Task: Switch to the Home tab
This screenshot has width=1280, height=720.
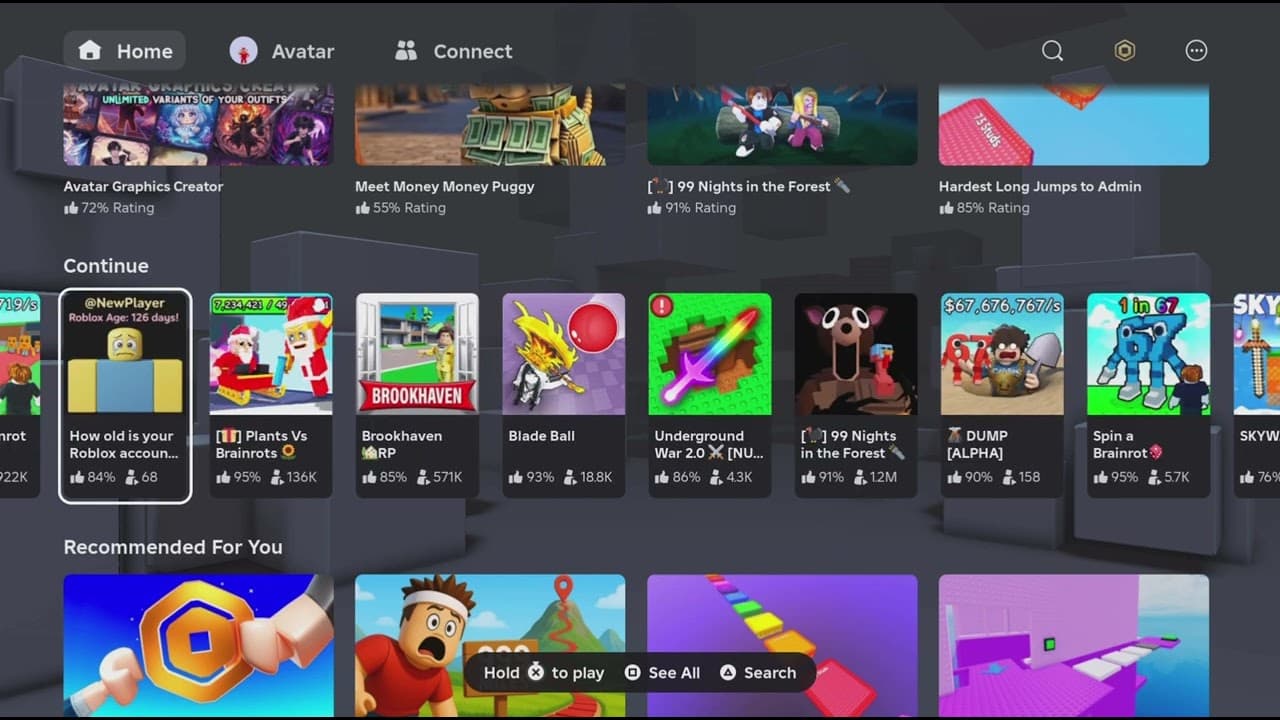Action: pyautogui.click(x=124, y=51)
